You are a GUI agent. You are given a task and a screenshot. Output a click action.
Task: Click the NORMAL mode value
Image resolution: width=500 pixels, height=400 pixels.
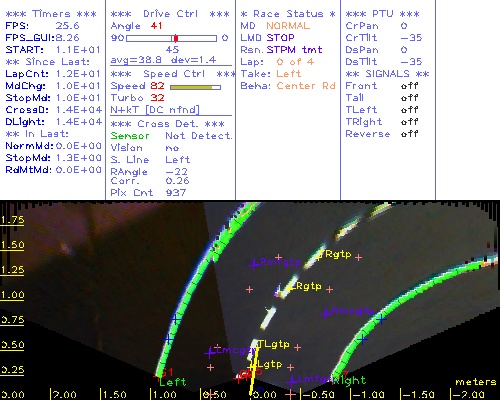point(288,26)
